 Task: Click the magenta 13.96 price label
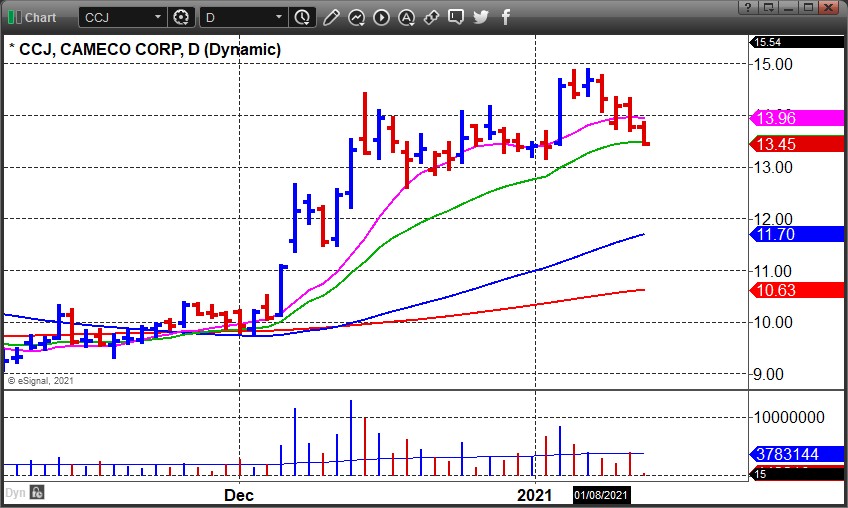797,118
